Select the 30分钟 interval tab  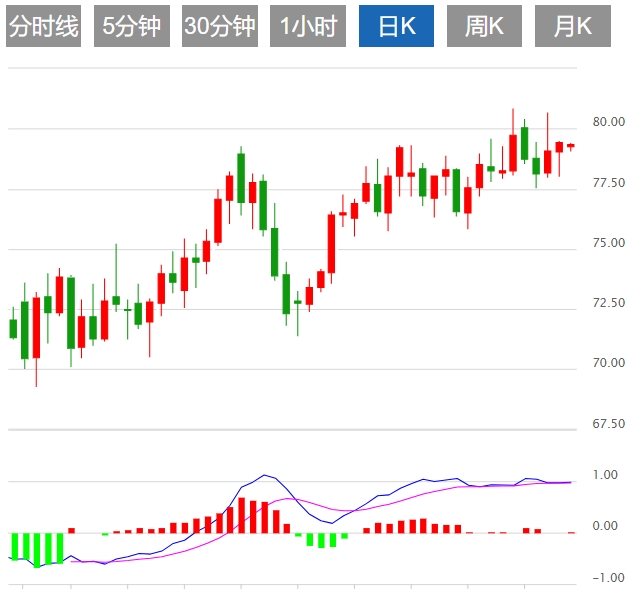tap(220, 26)
